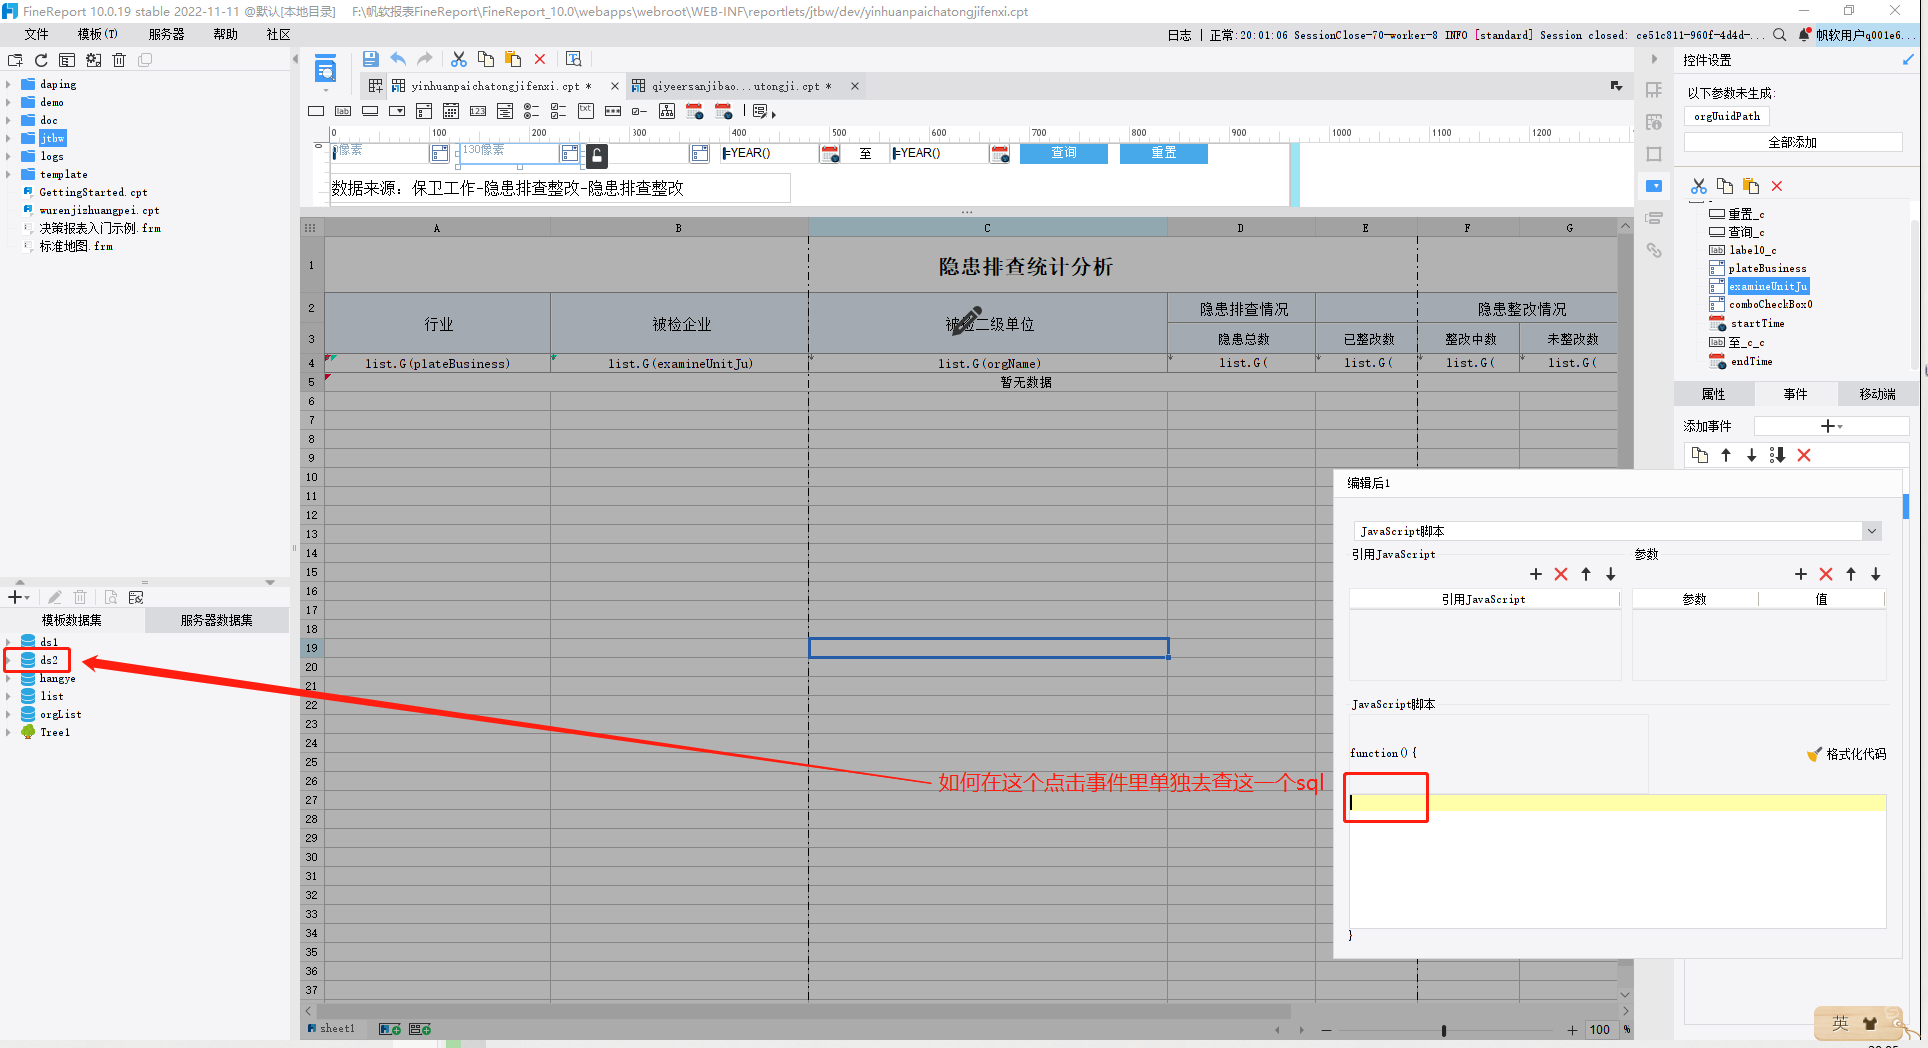
Task: Expand the hangye dataset
Action: 8,678
